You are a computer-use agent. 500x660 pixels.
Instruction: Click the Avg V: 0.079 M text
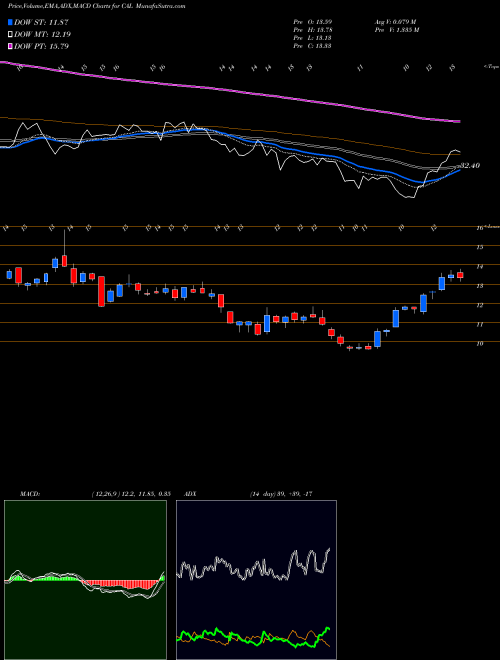coord(395,22)
